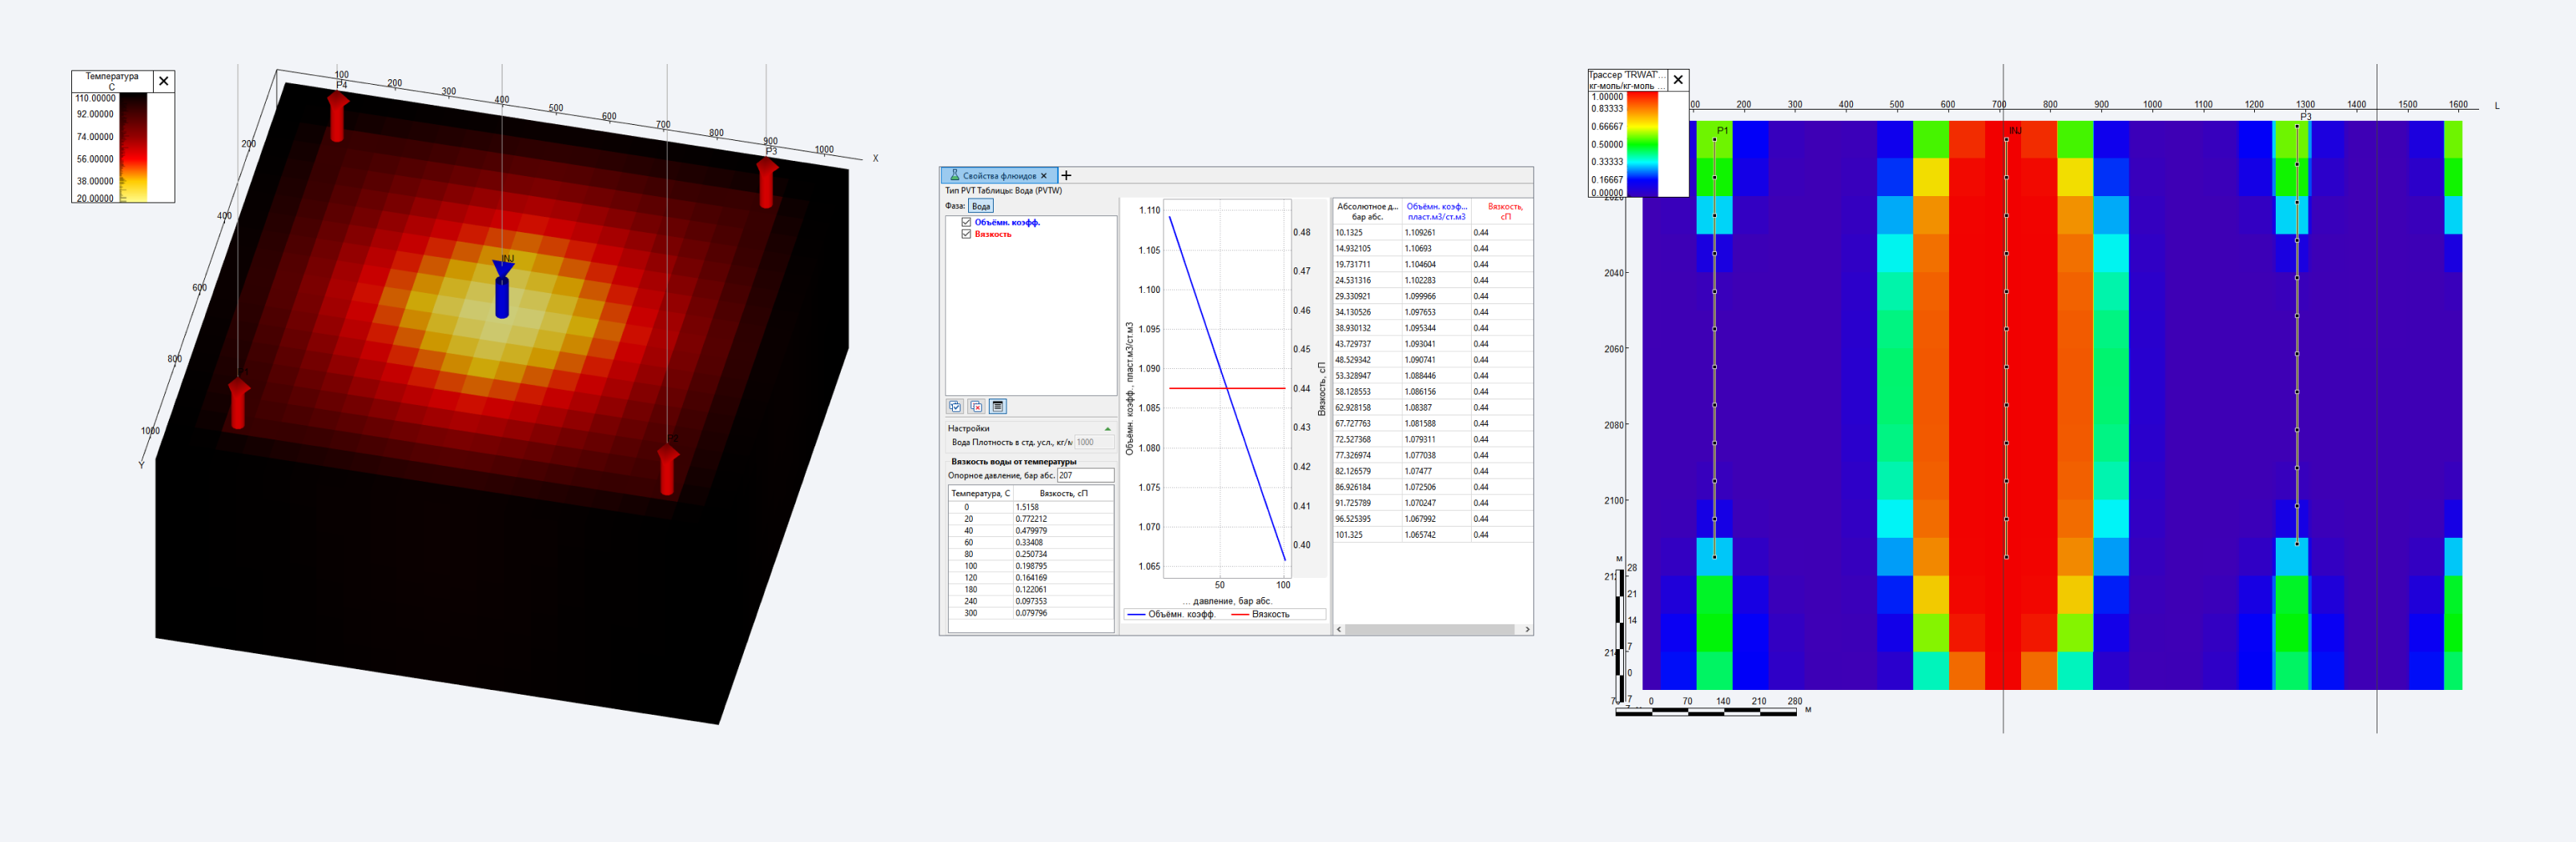This screenshot has height=842, width=2576.
Task: Click the PVT table horizontal scrollbar thumb
Action: [1430, 629]
